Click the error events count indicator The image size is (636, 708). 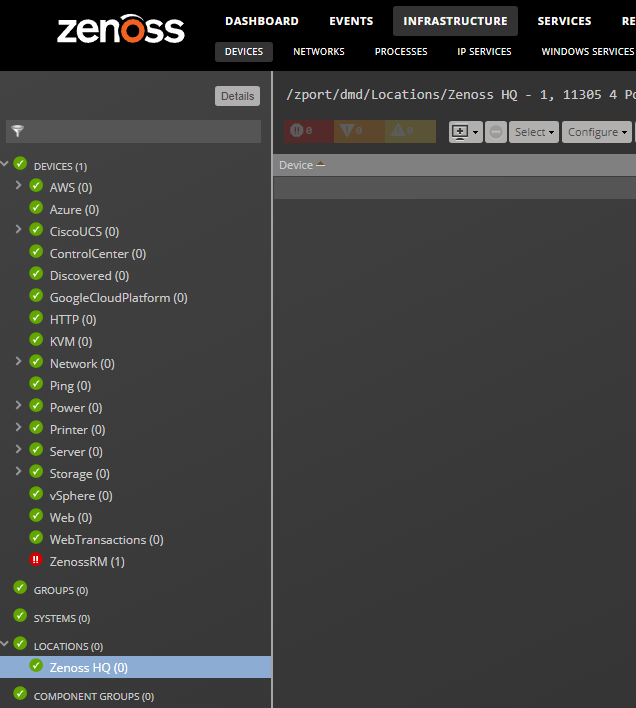point(359,131)
